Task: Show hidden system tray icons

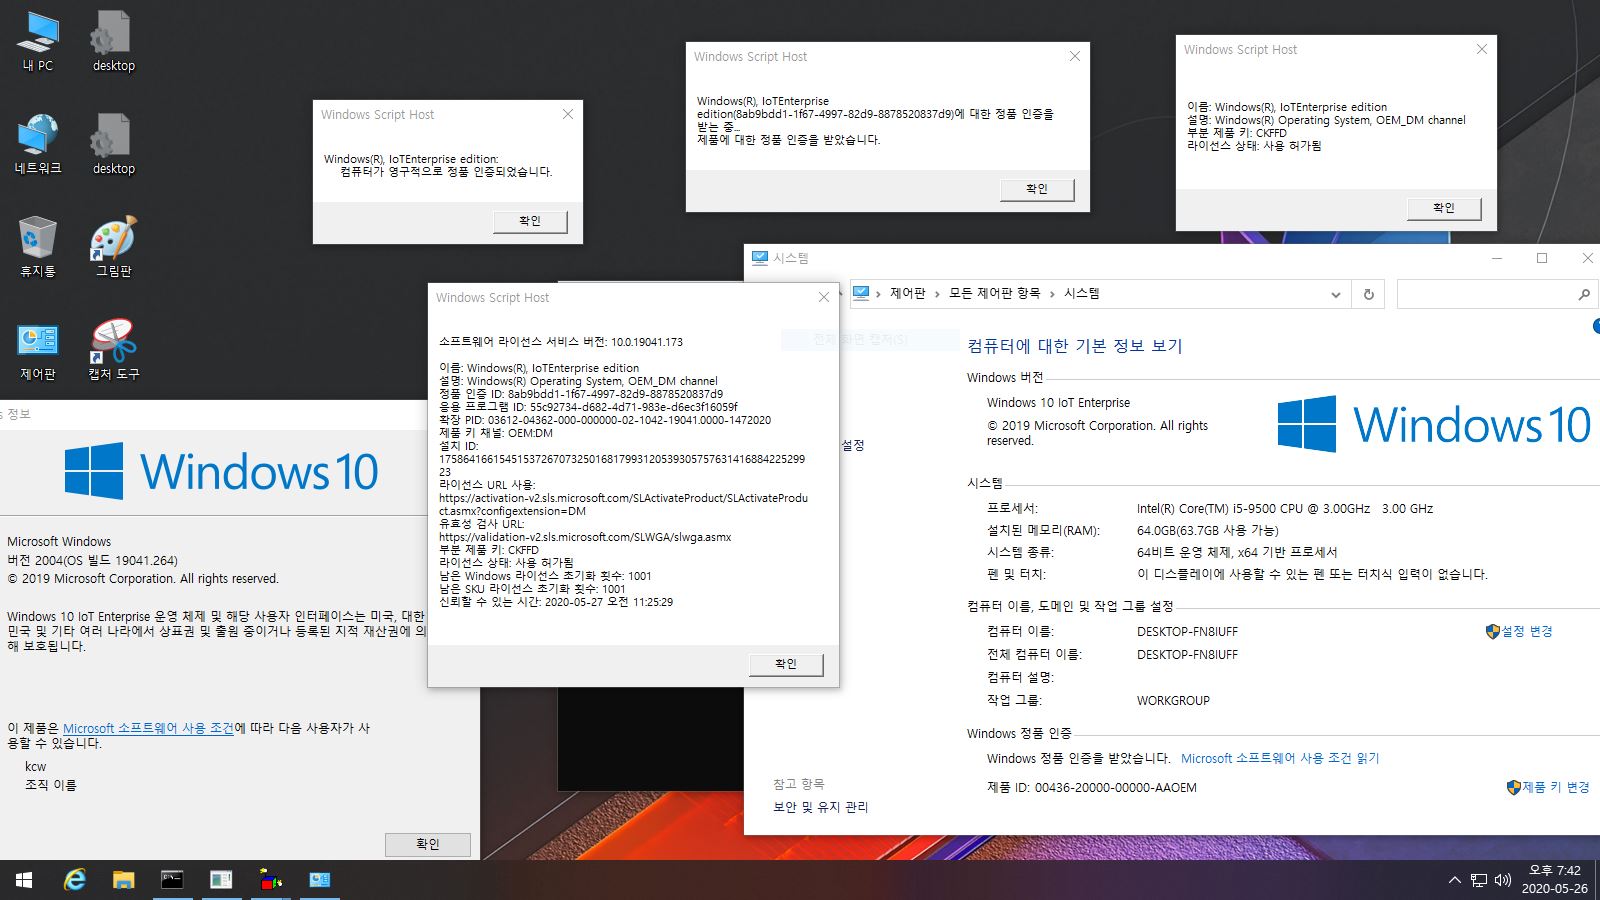Action: 1454,880
